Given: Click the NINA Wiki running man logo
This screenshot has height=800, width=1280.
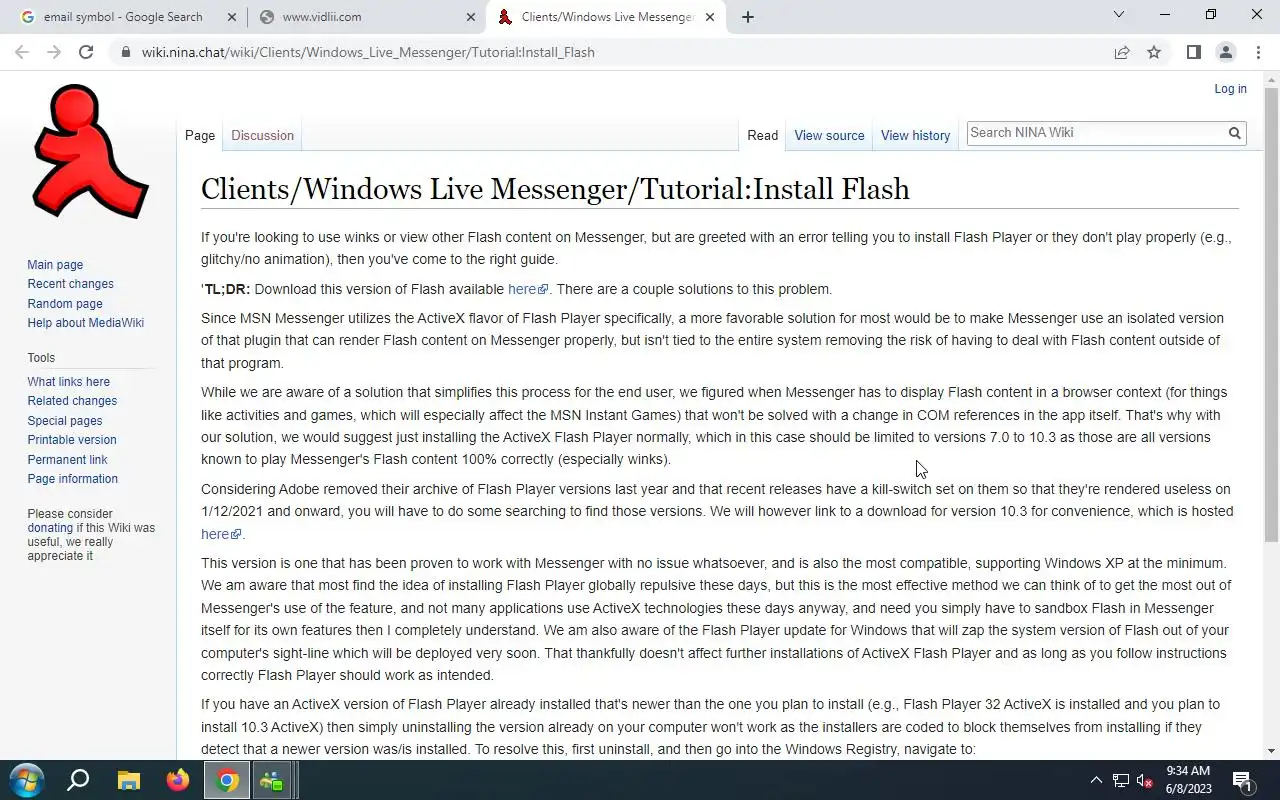Looking at the screenshot, I should tap(89, 151).
